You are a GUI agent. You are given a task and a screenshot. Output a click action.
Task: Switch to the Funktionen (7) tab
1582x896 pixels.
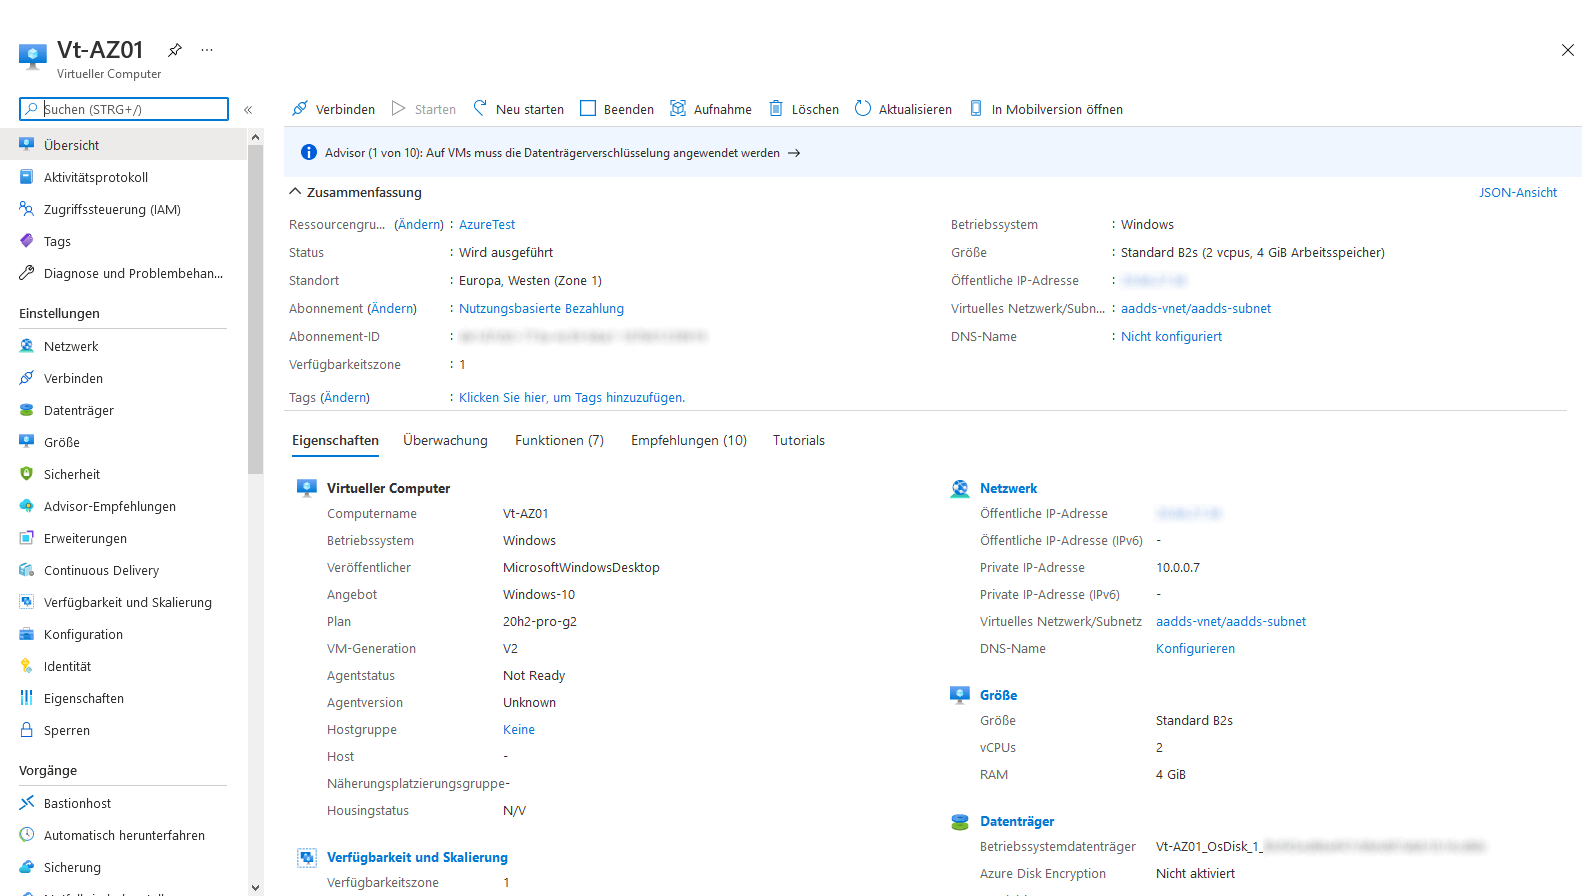click(x=559, y=441)
